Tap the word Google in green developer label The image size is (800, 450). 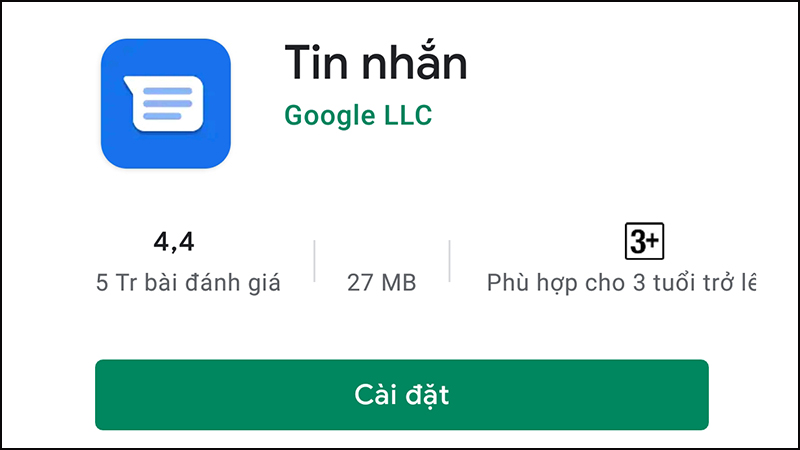[330, 116]
